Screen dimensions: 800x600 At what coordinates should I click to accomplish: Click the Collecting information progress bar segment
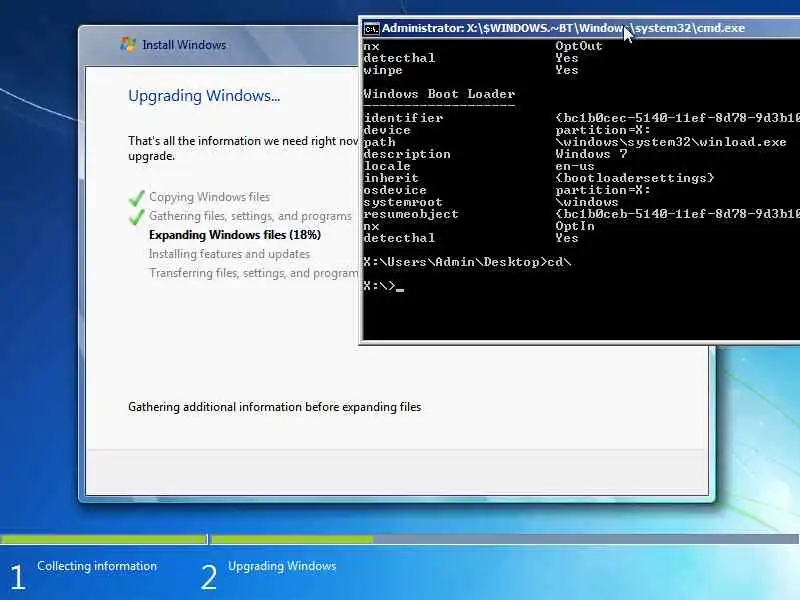pos(104,539)
